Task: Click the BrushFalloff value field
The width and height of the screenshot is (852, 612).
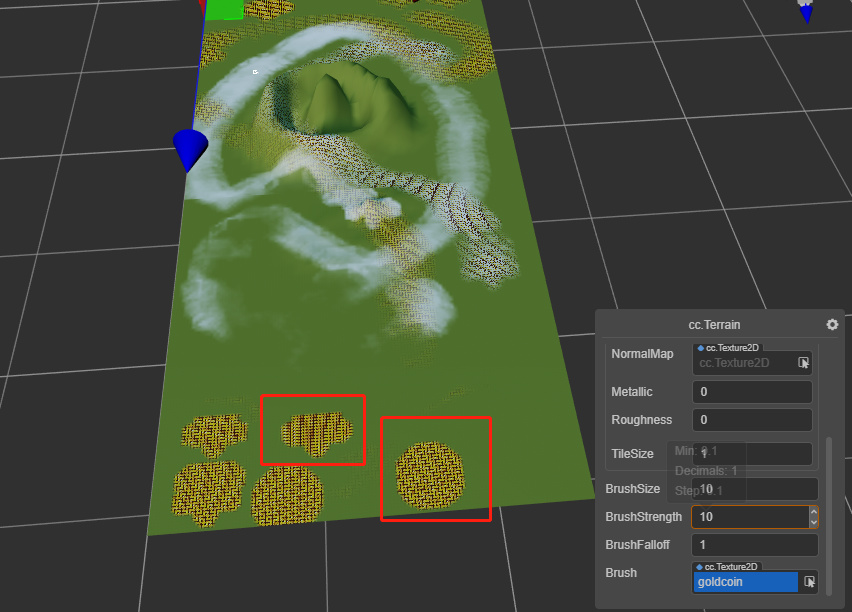Action: [x=755, y=545]
